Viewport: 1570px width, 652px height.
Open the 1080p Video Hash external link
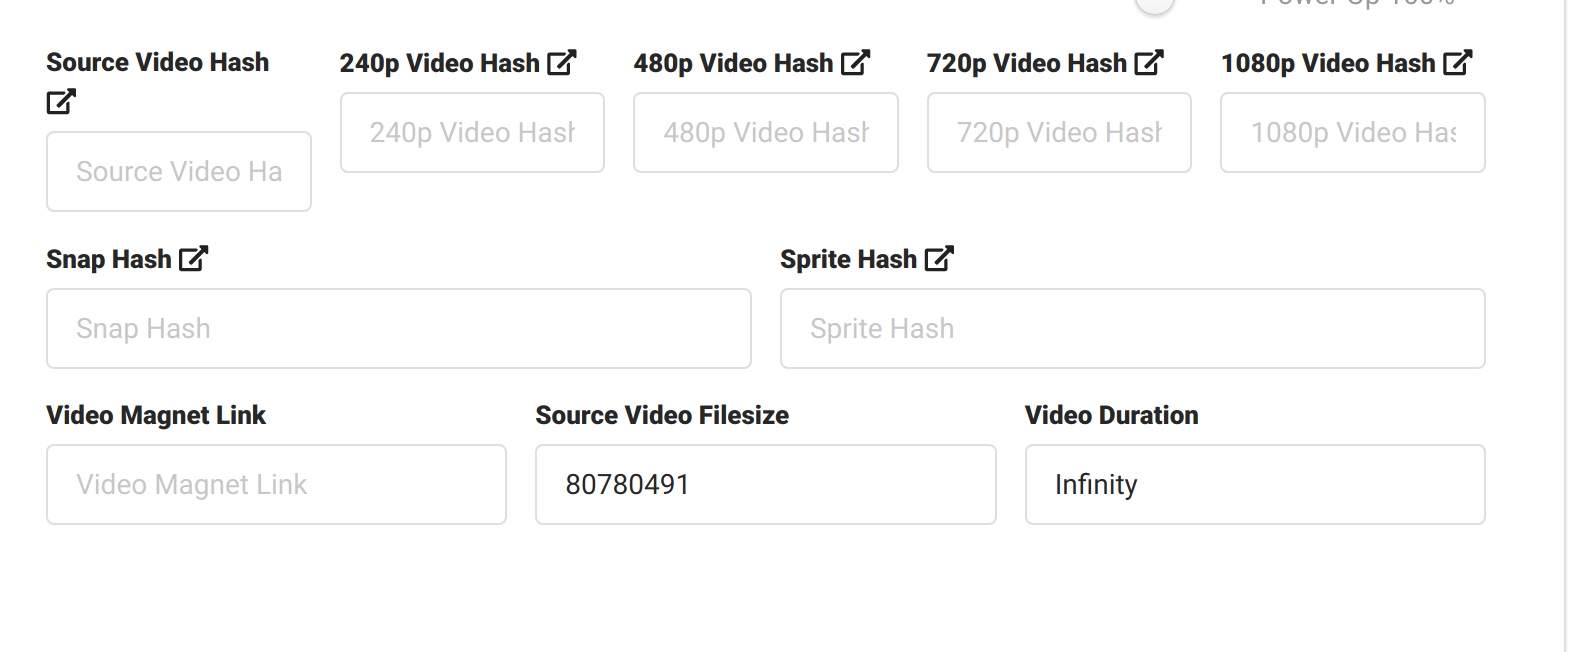[1459, 62]
